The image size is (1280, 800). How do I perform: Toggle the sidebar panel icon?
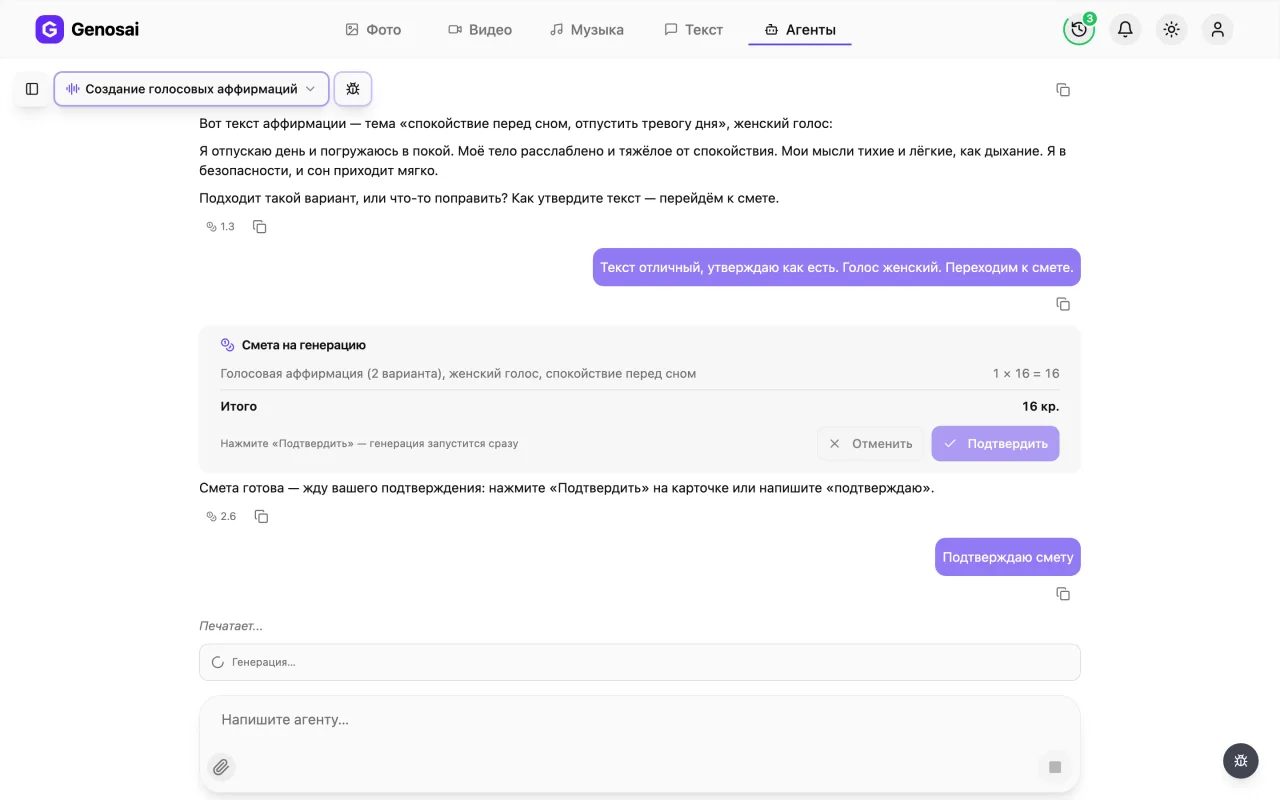point(32,89)
